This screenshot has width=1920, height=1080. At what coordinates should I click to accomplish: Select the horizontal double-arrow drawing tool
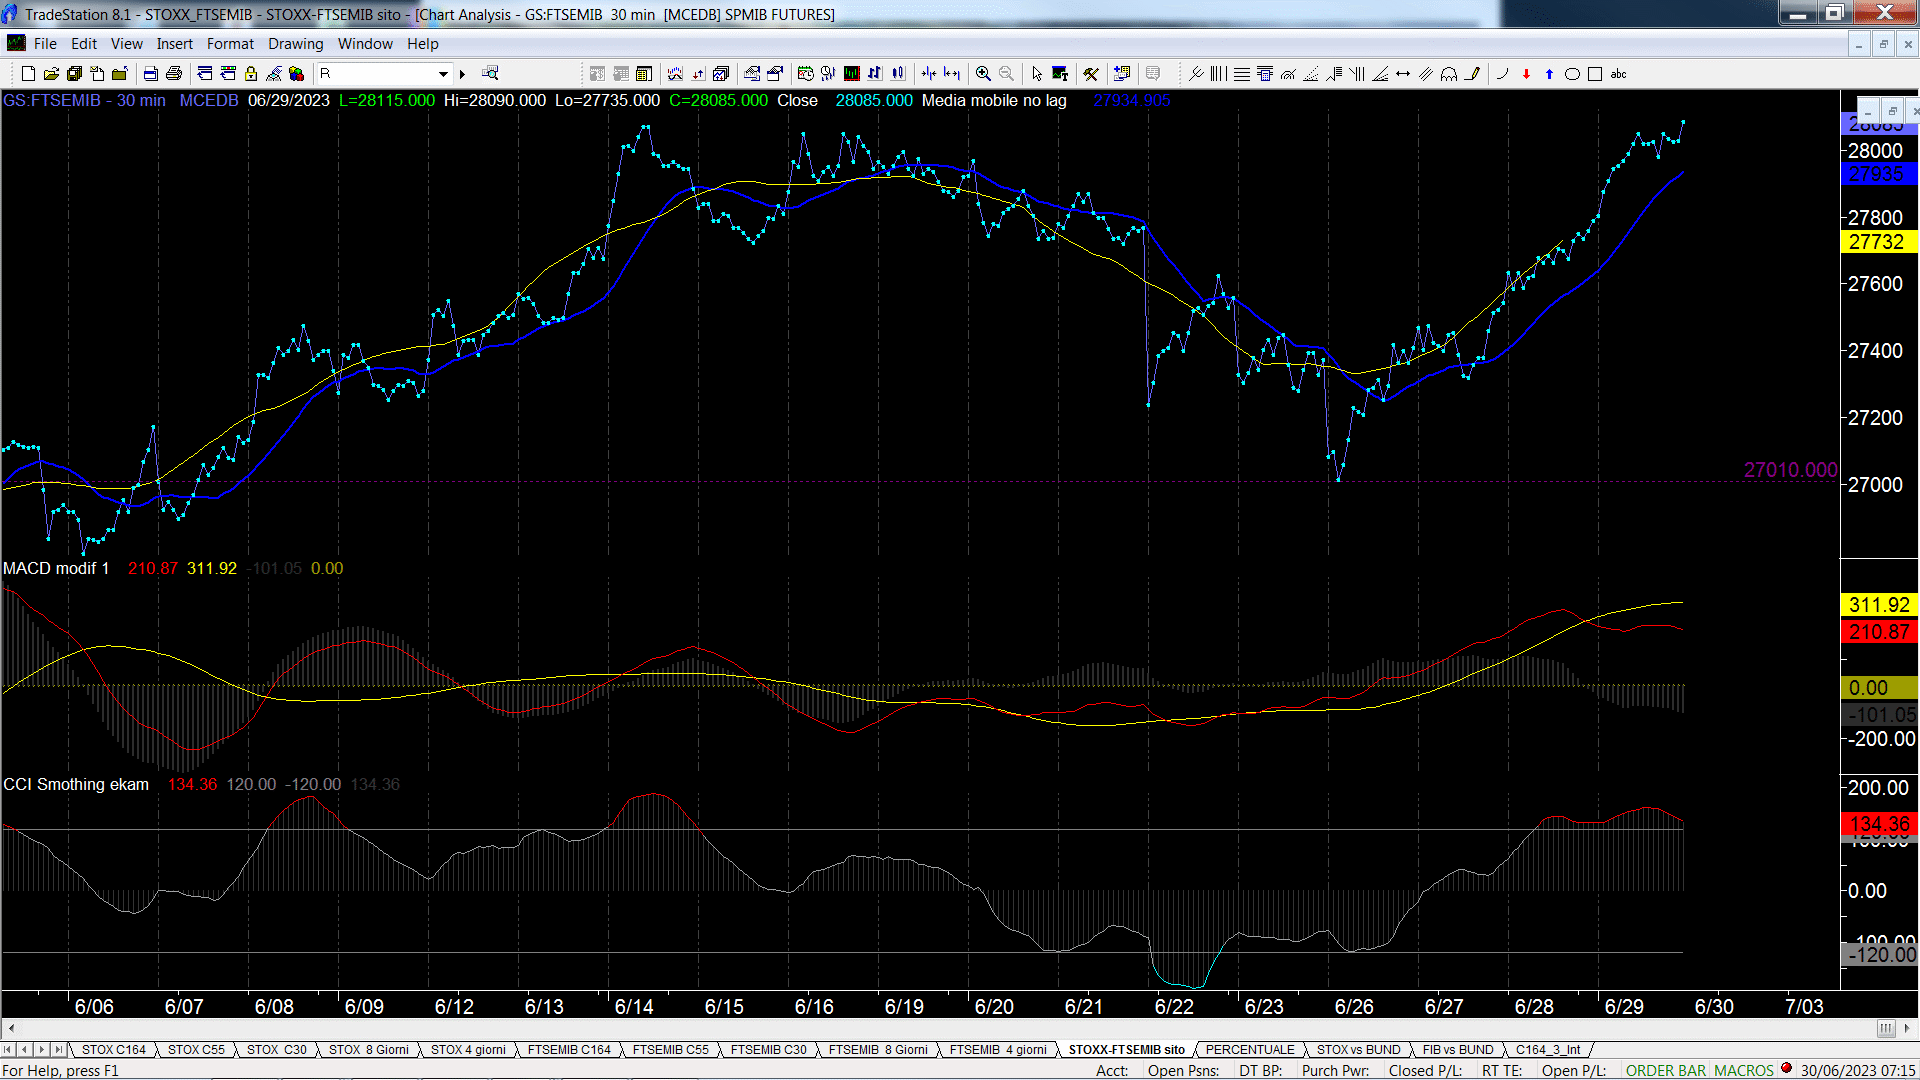pos(1403,74)
